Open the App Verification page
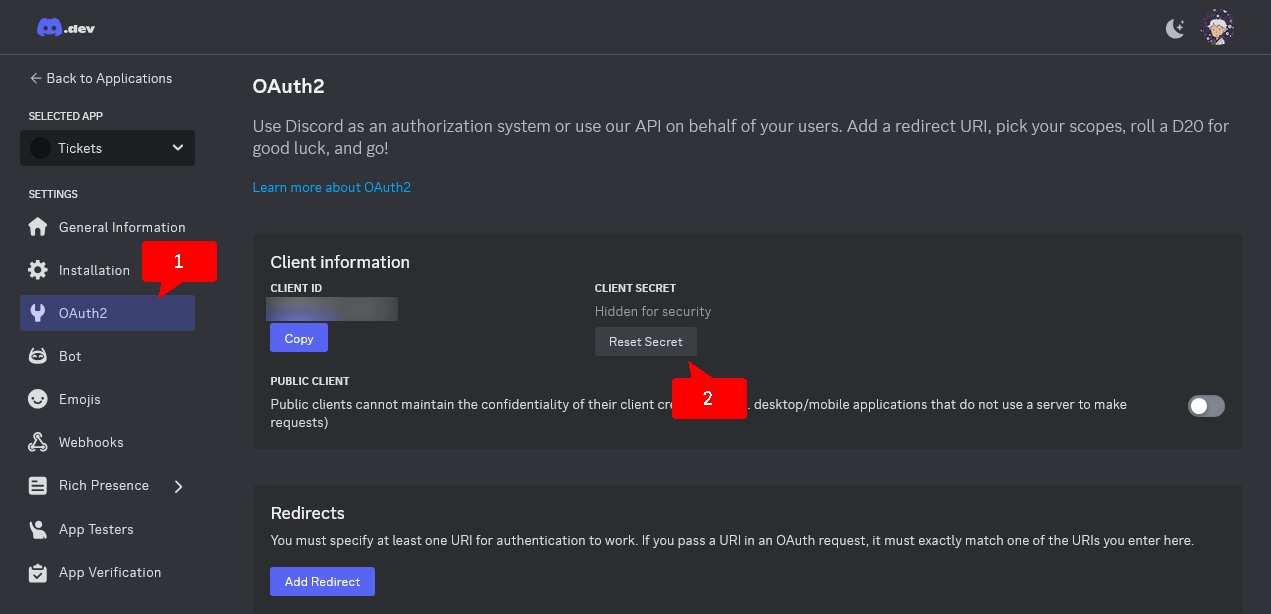The height and width of the screenshot is (614, 1271). coord(108,573)
